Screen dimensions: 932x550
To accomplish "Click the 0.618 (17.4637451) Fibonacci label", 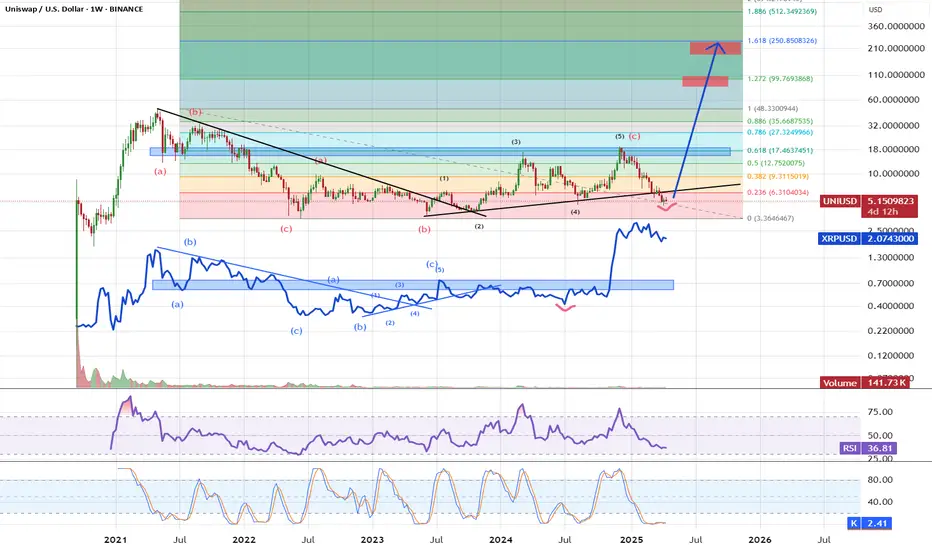I will coord(780,151).
